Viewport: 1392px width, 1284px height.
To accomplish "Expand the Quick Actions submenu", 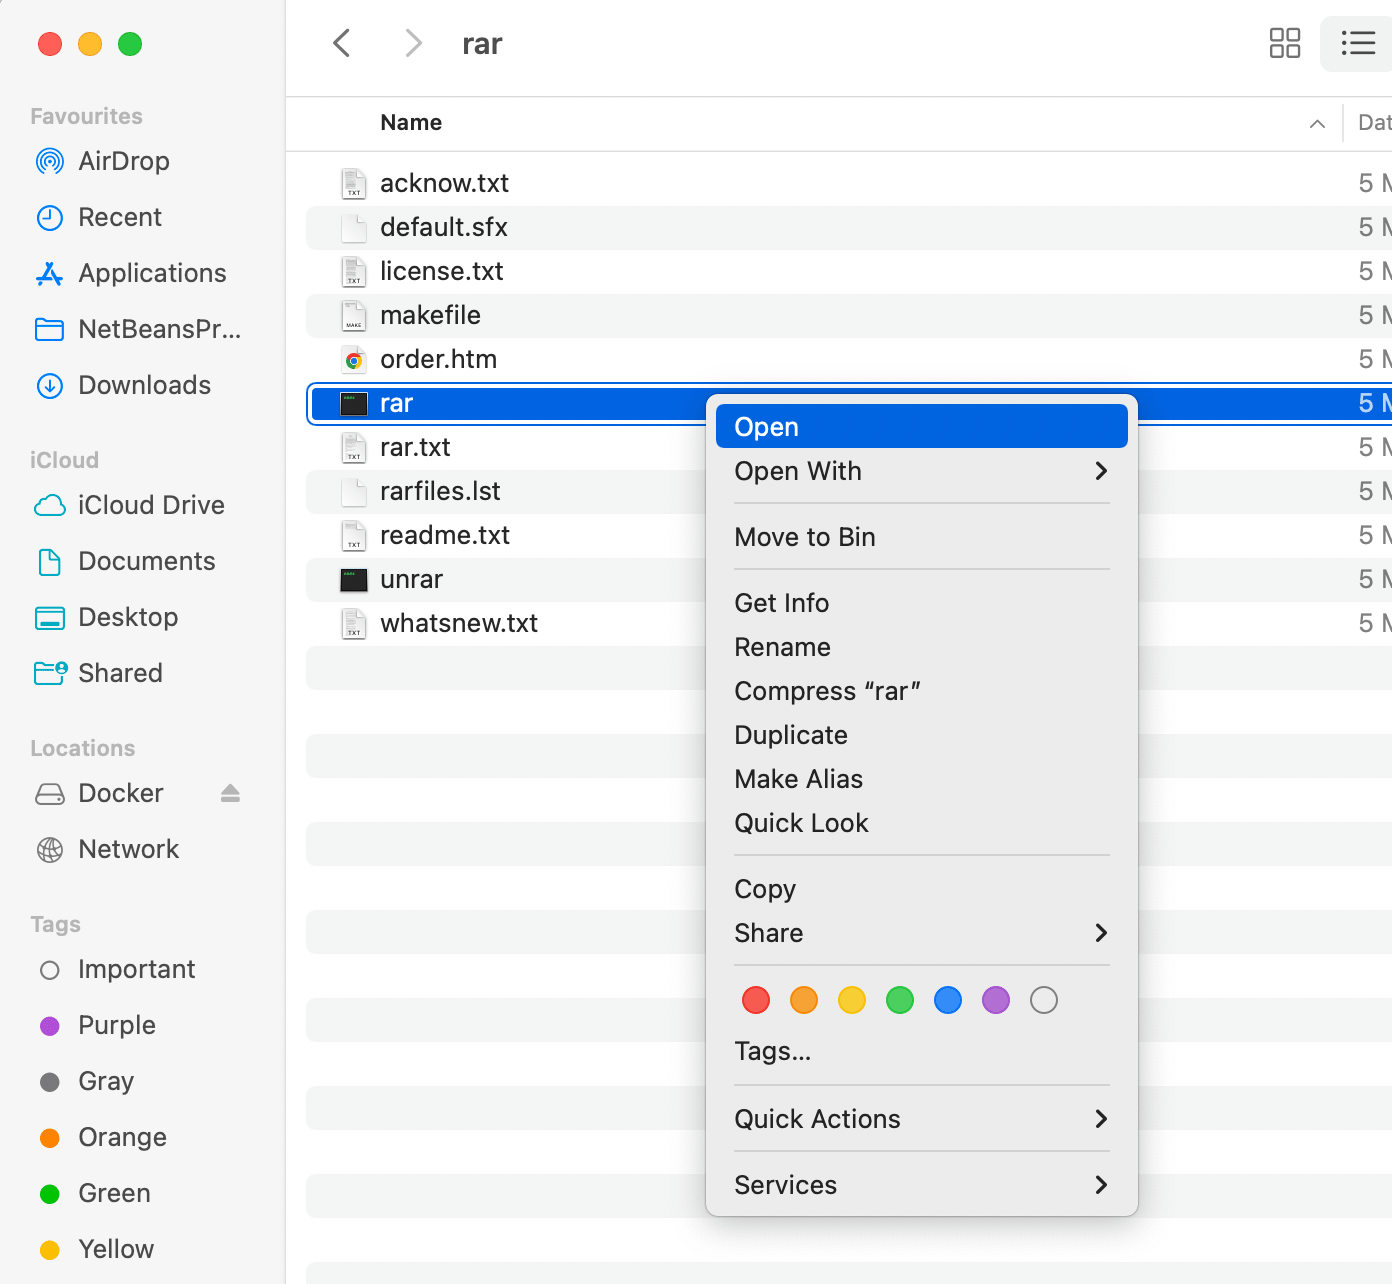I will [1101, 1119].
